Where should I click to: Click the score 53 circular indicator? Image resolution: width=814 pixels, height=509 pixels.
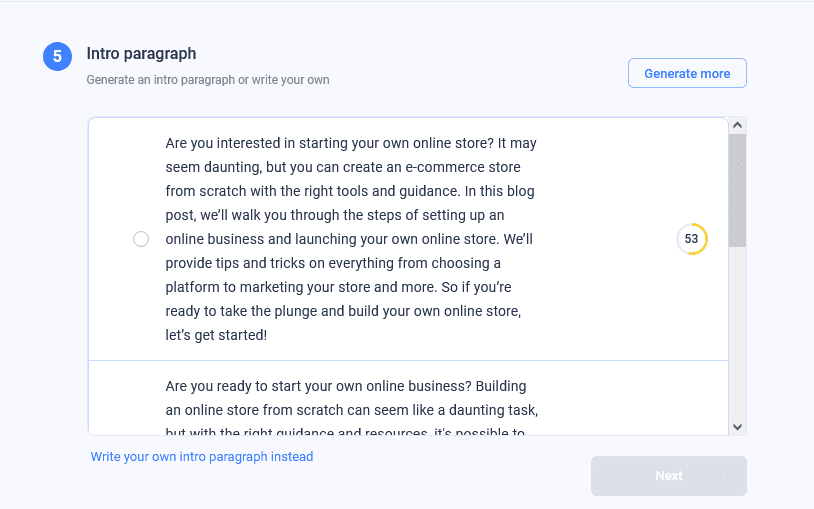(691, 239)
